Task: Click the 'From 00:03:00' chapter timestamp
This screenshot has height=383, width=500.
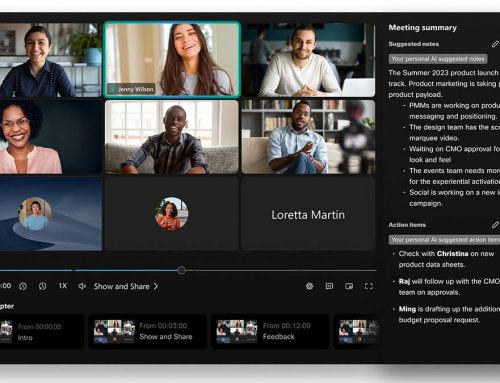Action: 163,326
